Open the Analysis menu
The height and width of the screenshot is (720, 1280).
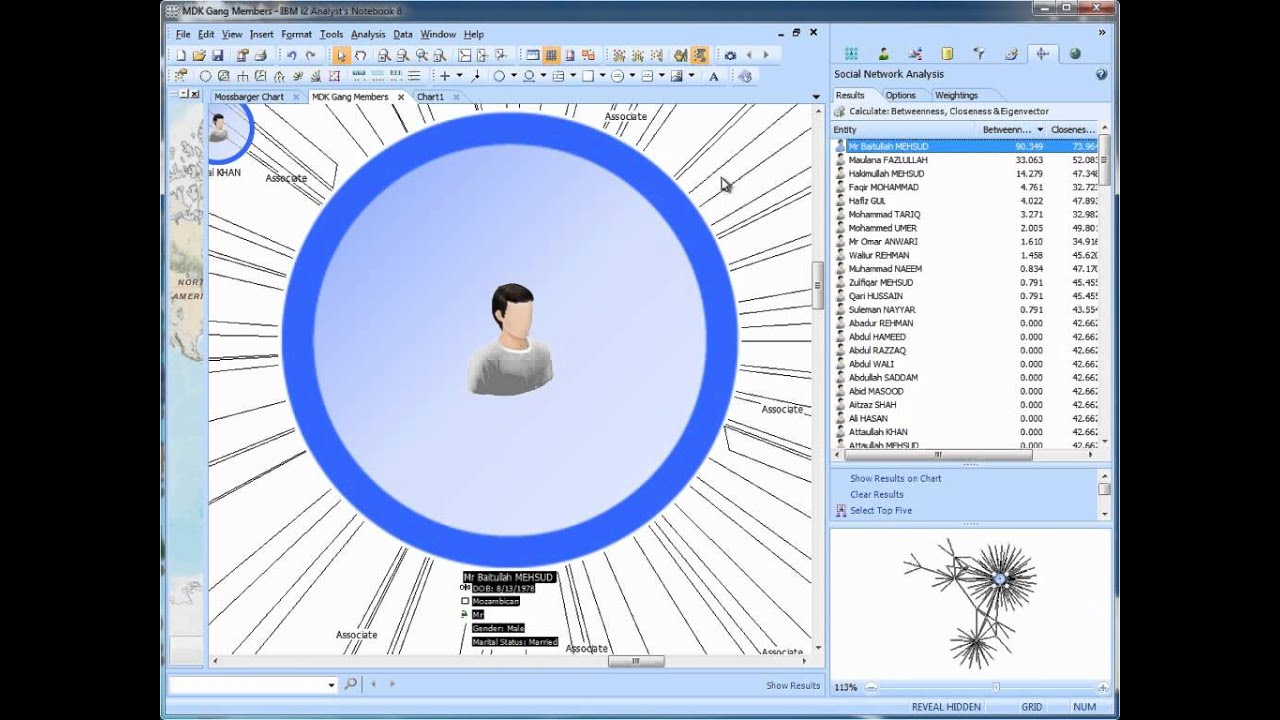click(368, 34)
